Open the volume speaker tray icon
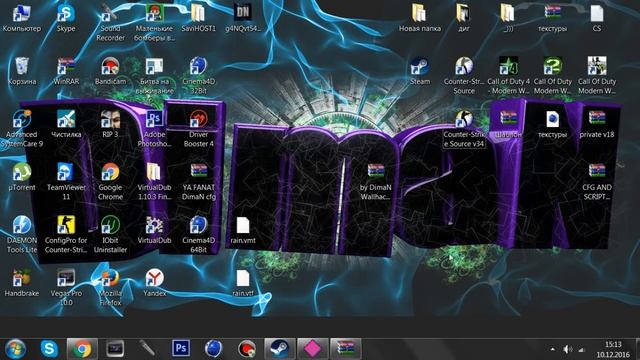640x360 pixels. click(x=567, y=349)
